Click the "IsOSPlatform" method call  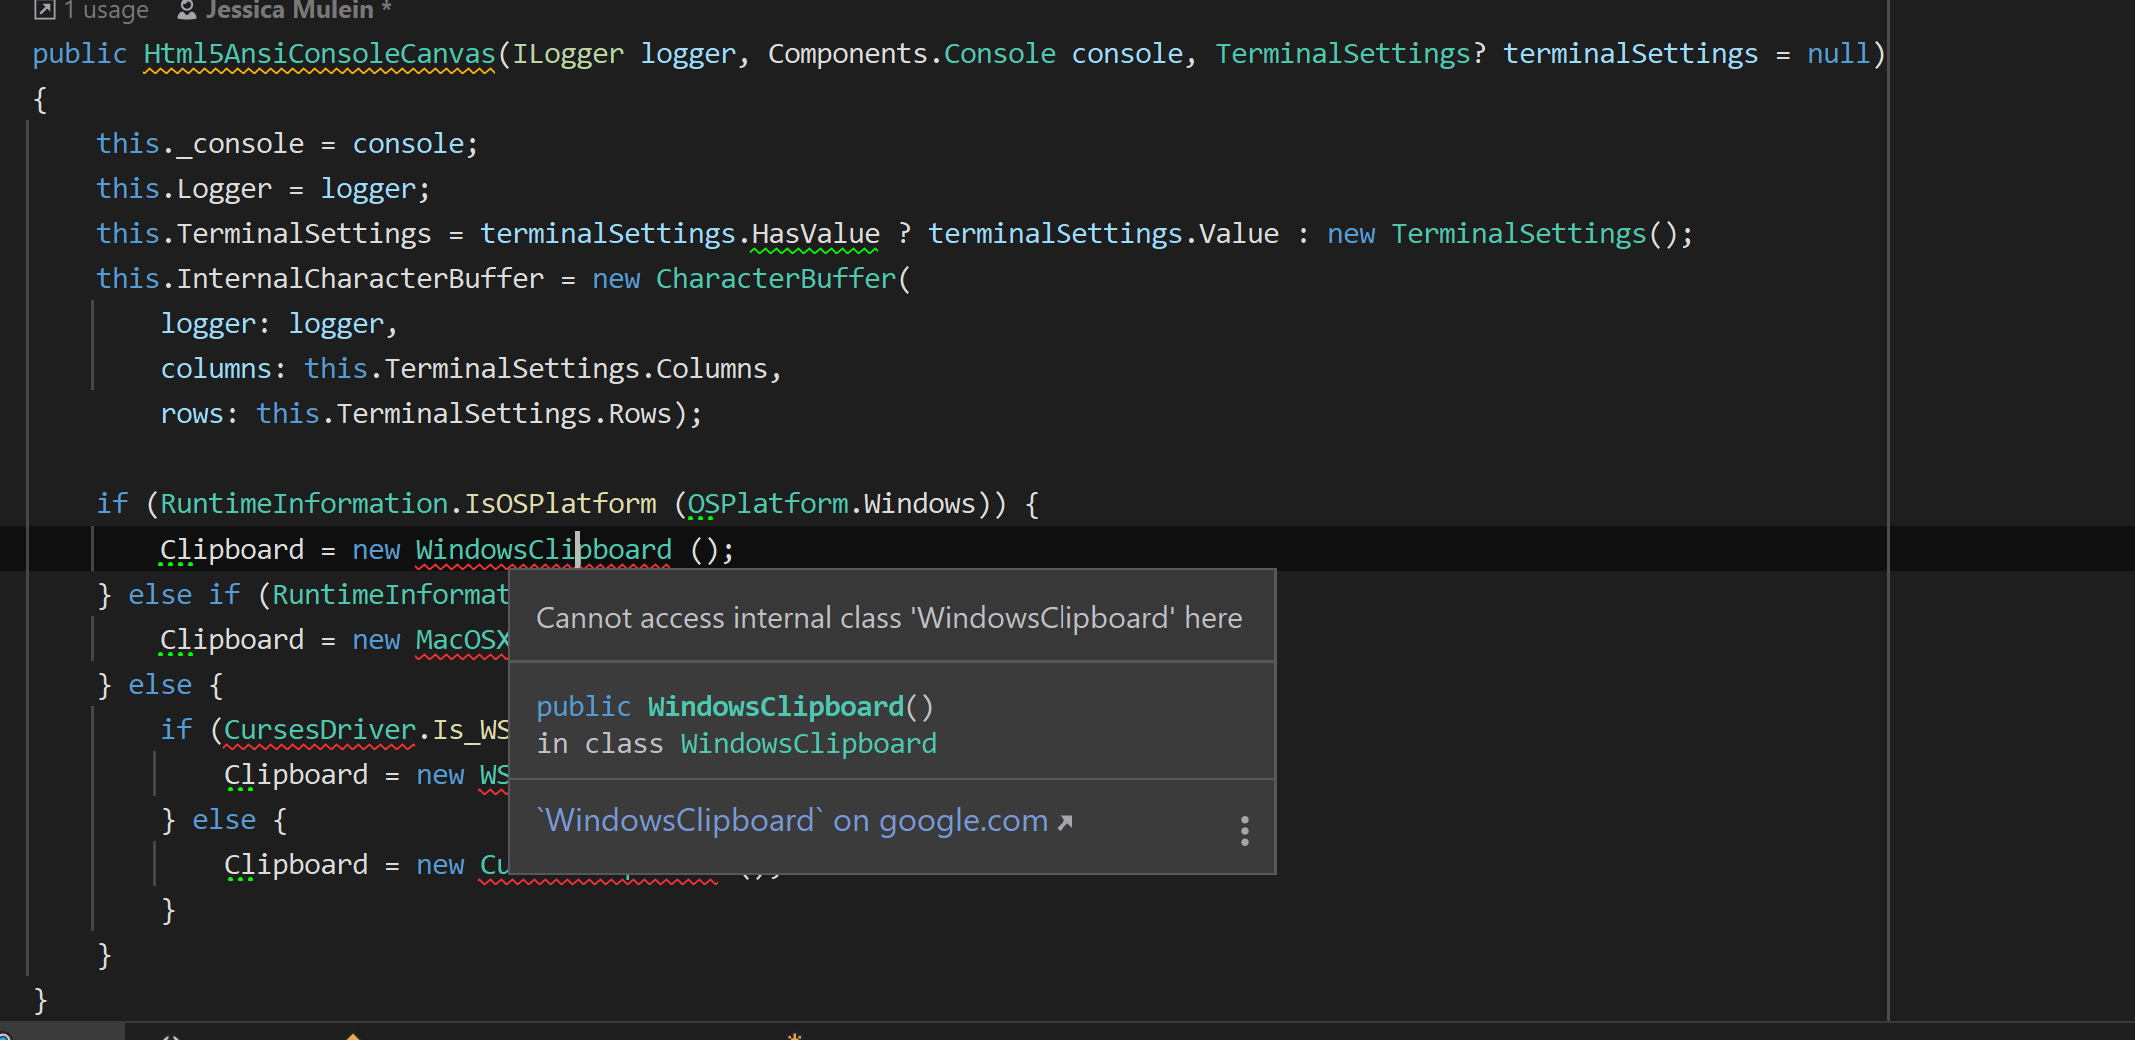pyautogui.click(x=560, y=504)
